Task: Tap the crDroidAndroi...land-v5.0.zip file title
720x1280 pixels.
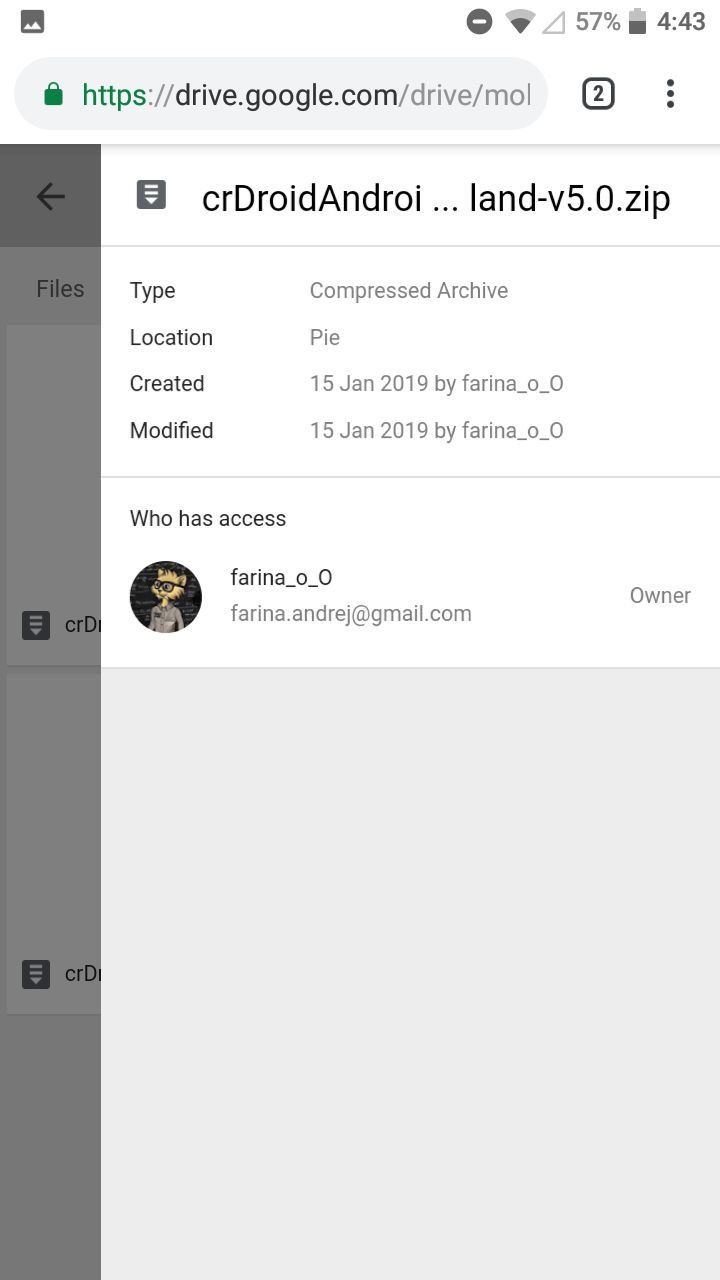Action: click(x=436, y=198)
